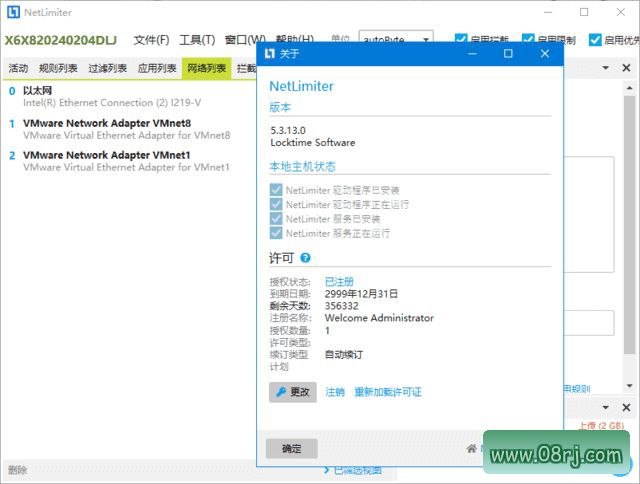Click the 更改 license button with key icon
This screenshot has height=484, width=640.
click(x=293, y=392)
